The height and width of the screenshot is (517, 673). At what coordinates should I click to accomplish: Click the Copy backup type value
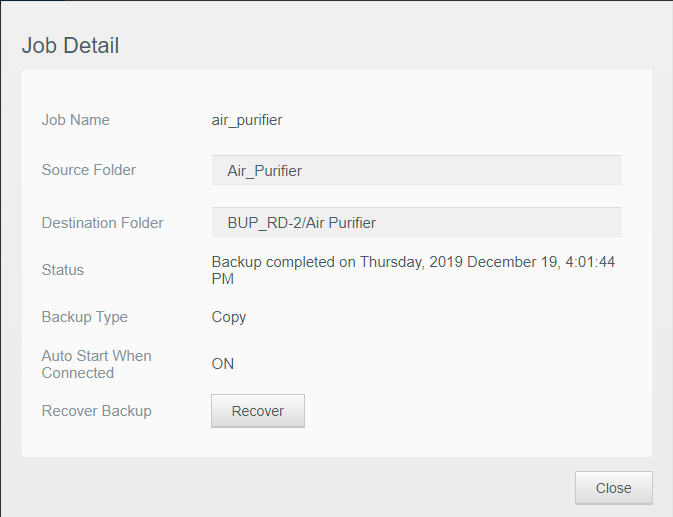229,317
